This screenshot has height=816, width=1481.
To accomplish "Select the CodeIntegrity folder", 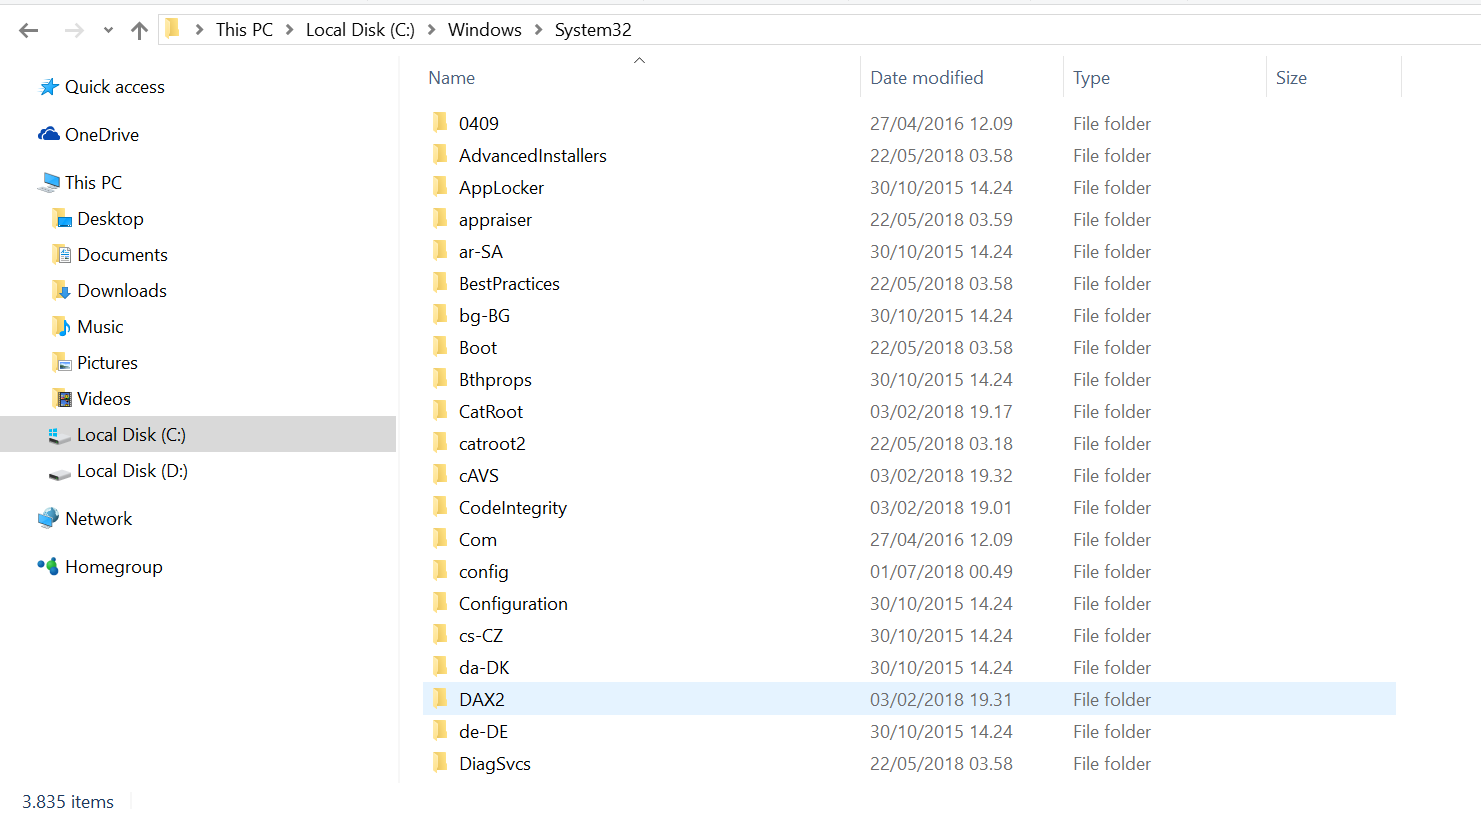I will (513, 508).
